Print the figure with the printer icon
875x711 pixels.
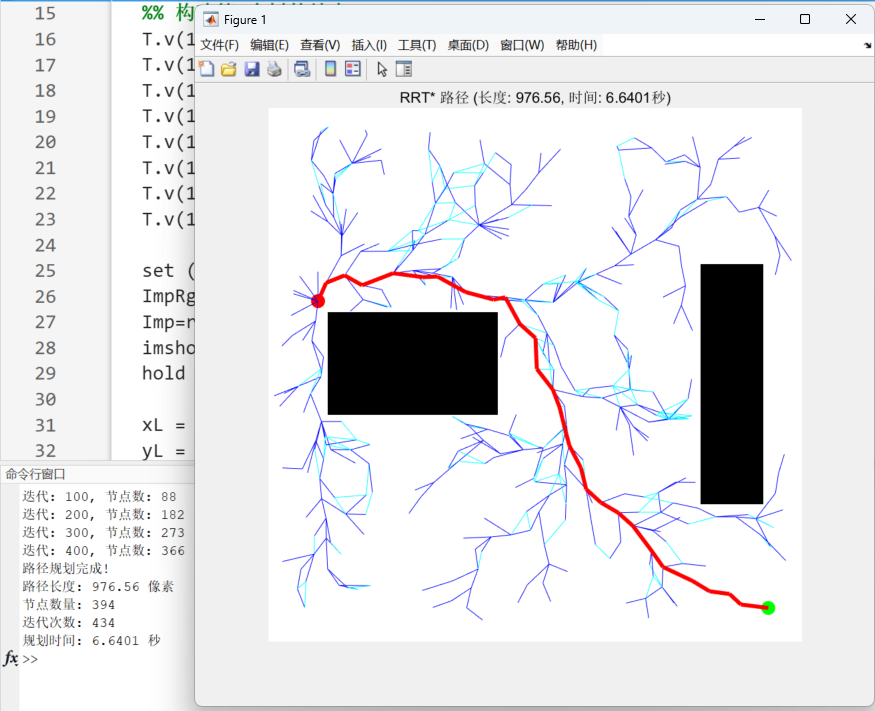(275, 69)
